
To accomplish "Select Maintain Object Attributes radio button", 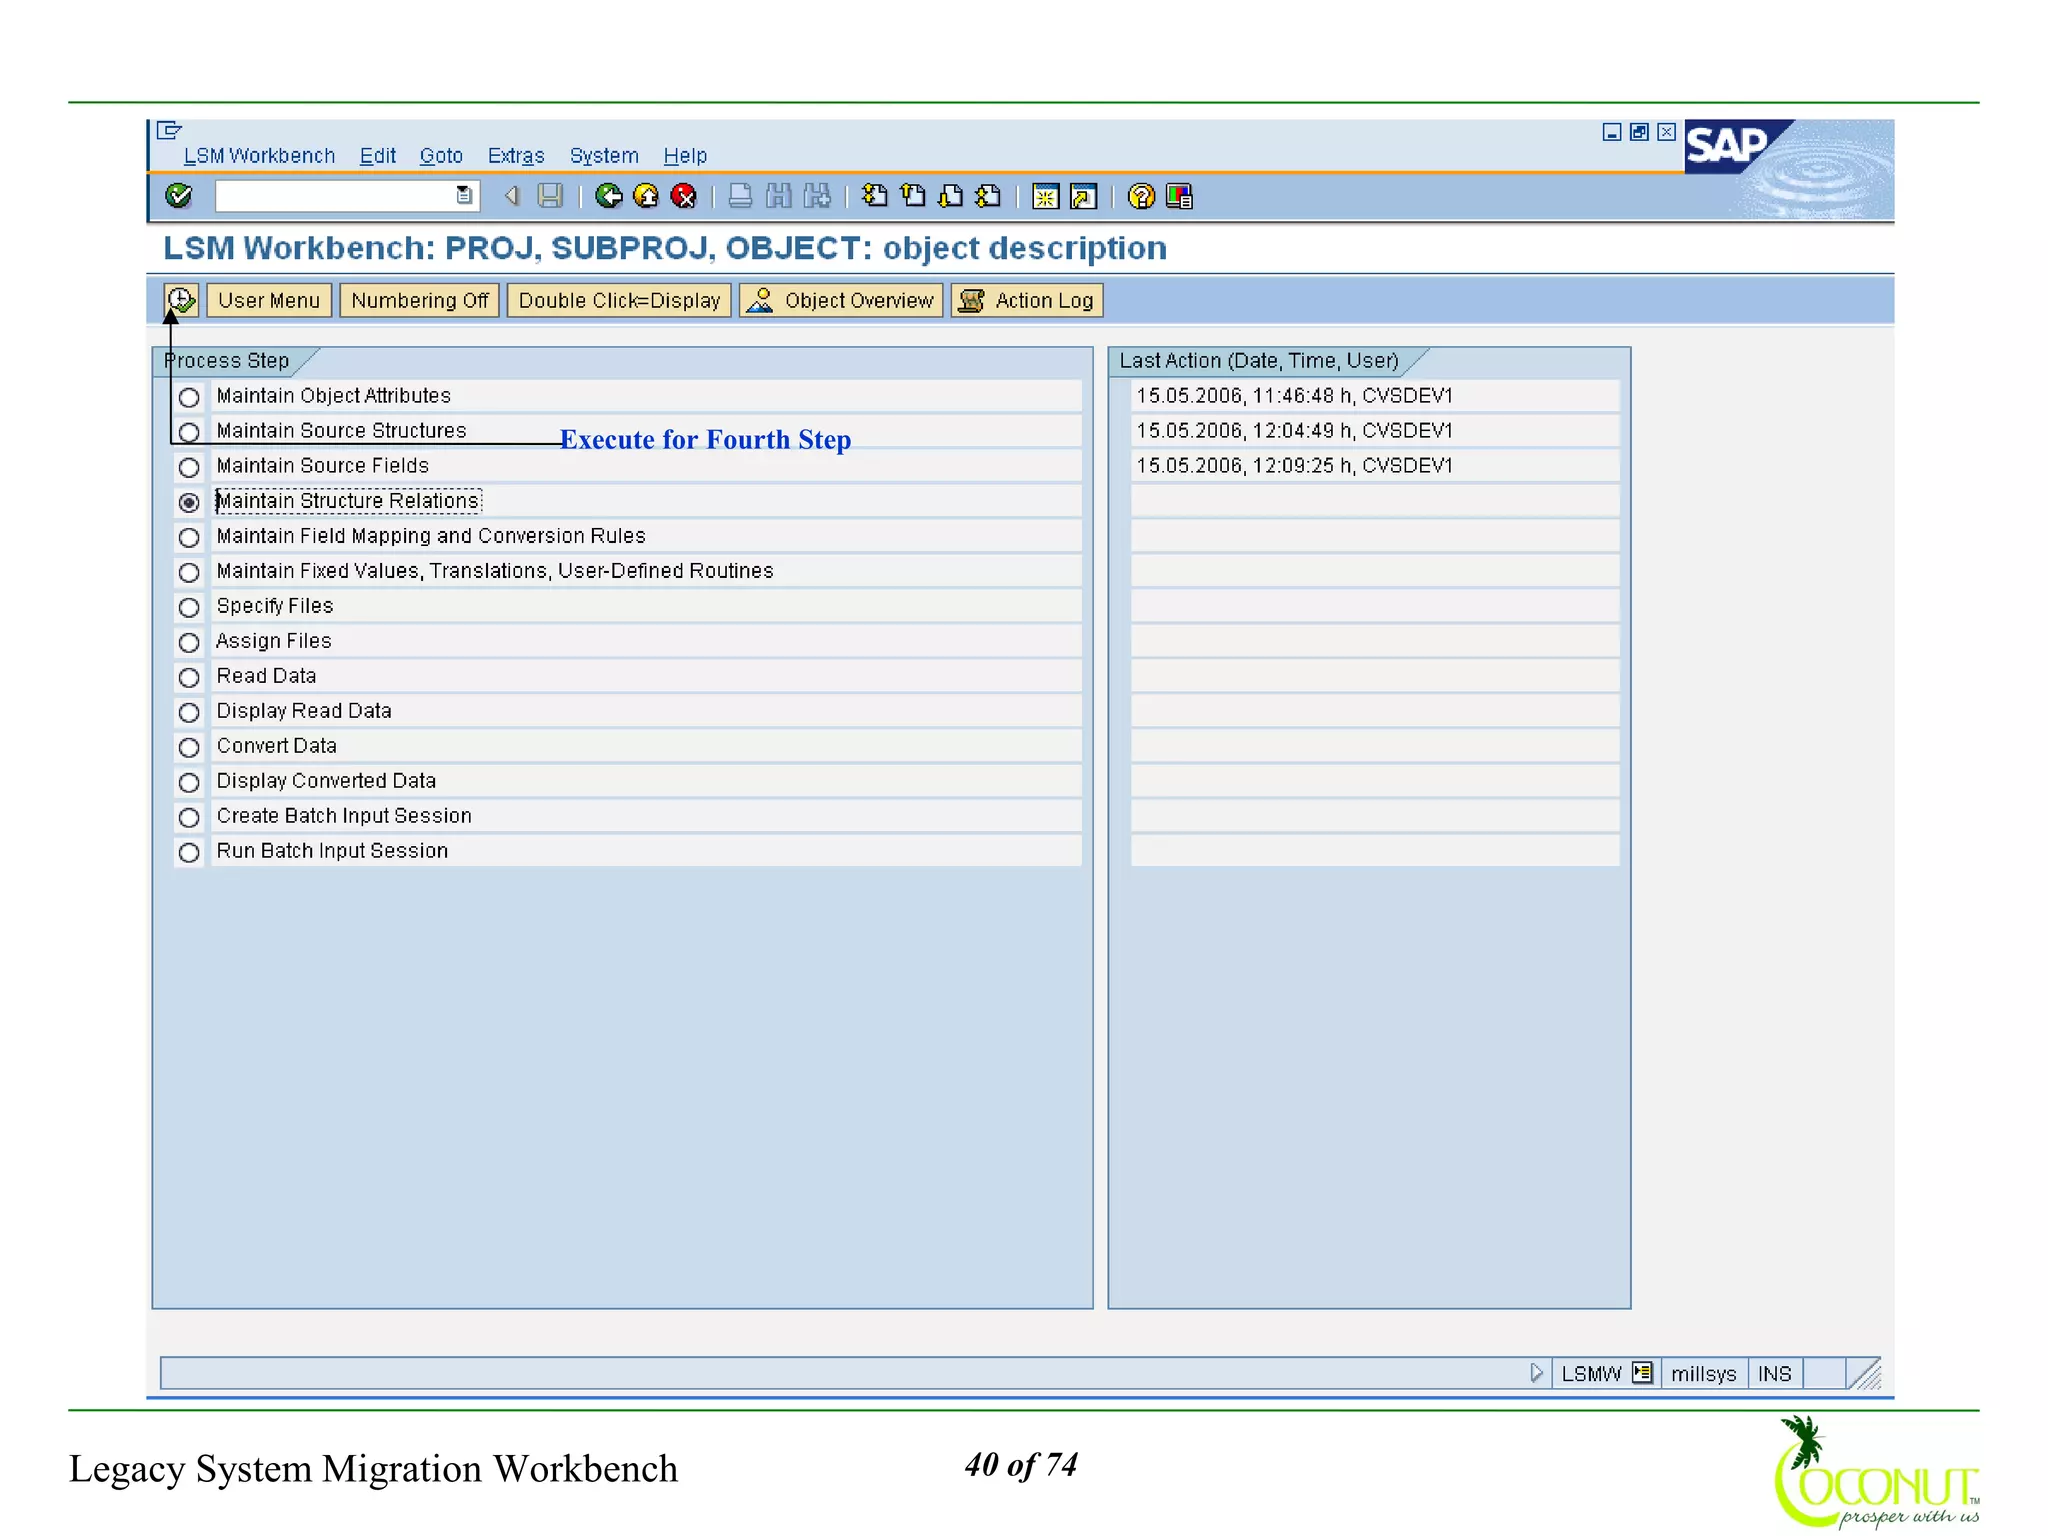I will pyautogui.click(x=189, y=397).
